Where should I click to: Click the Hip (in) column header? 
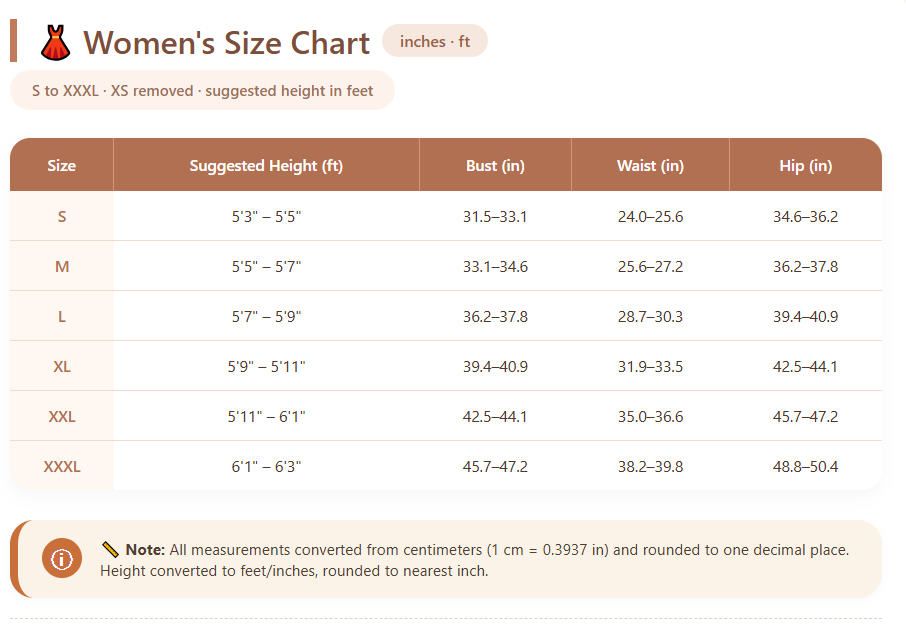[x=805, y=166]
